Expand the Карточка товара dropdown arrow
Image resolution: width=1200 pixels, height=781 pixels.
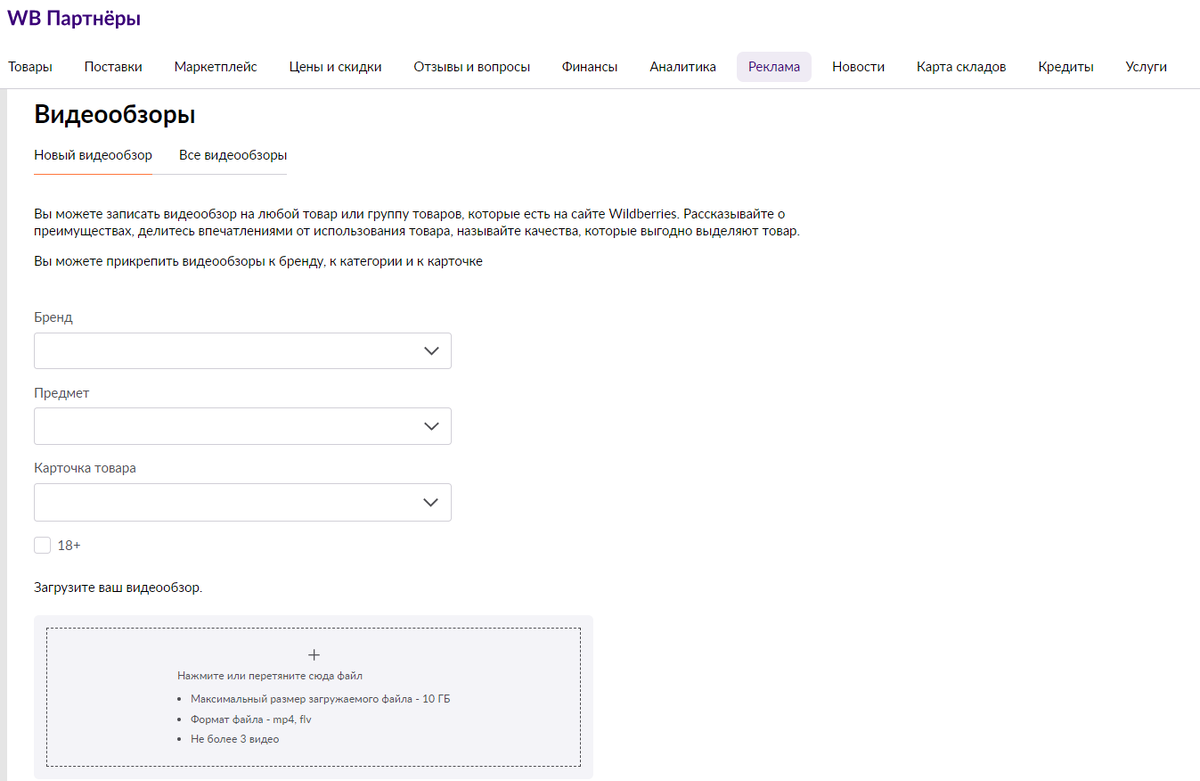pyautogui.click(x=431, y=502)
